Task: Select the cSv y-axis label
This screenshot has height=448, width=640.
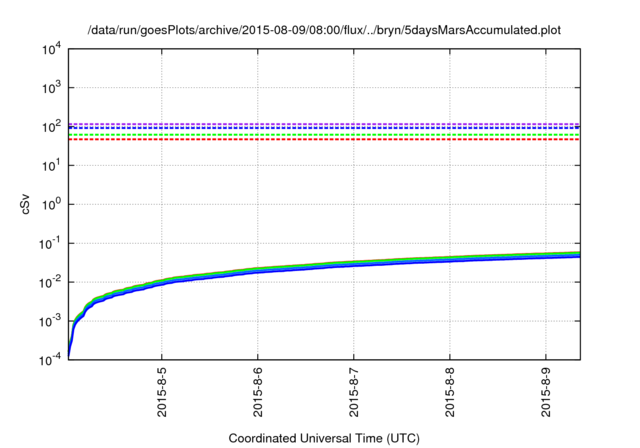Action: coord(25,204)
